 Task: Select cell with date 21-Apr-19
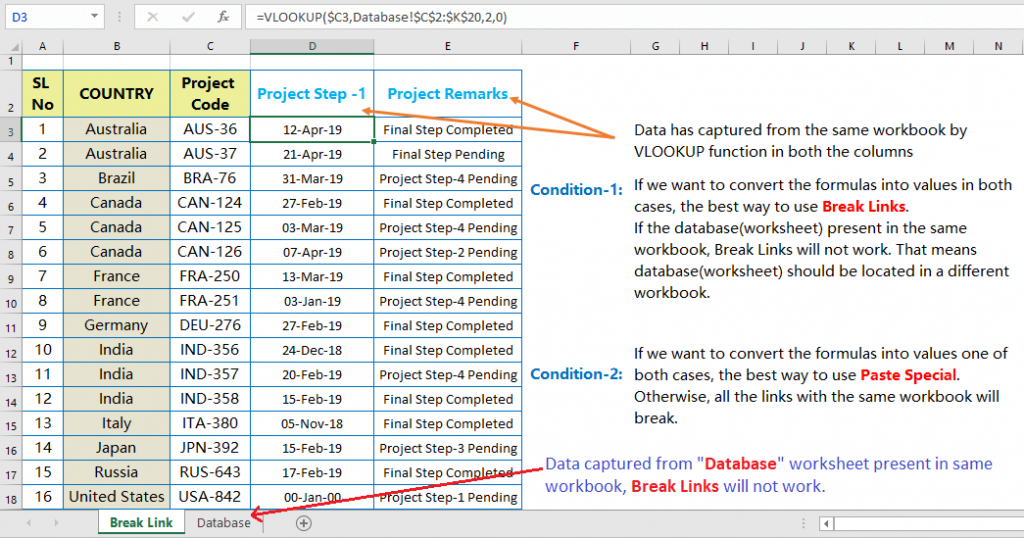312,154
